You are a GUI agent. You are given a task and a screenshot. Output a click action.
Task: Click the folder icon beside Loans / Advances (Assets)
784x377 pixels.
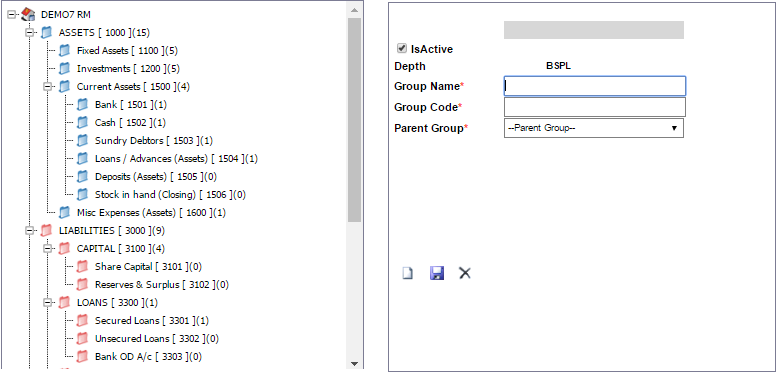pyautogui.click(x=82, y=158)
